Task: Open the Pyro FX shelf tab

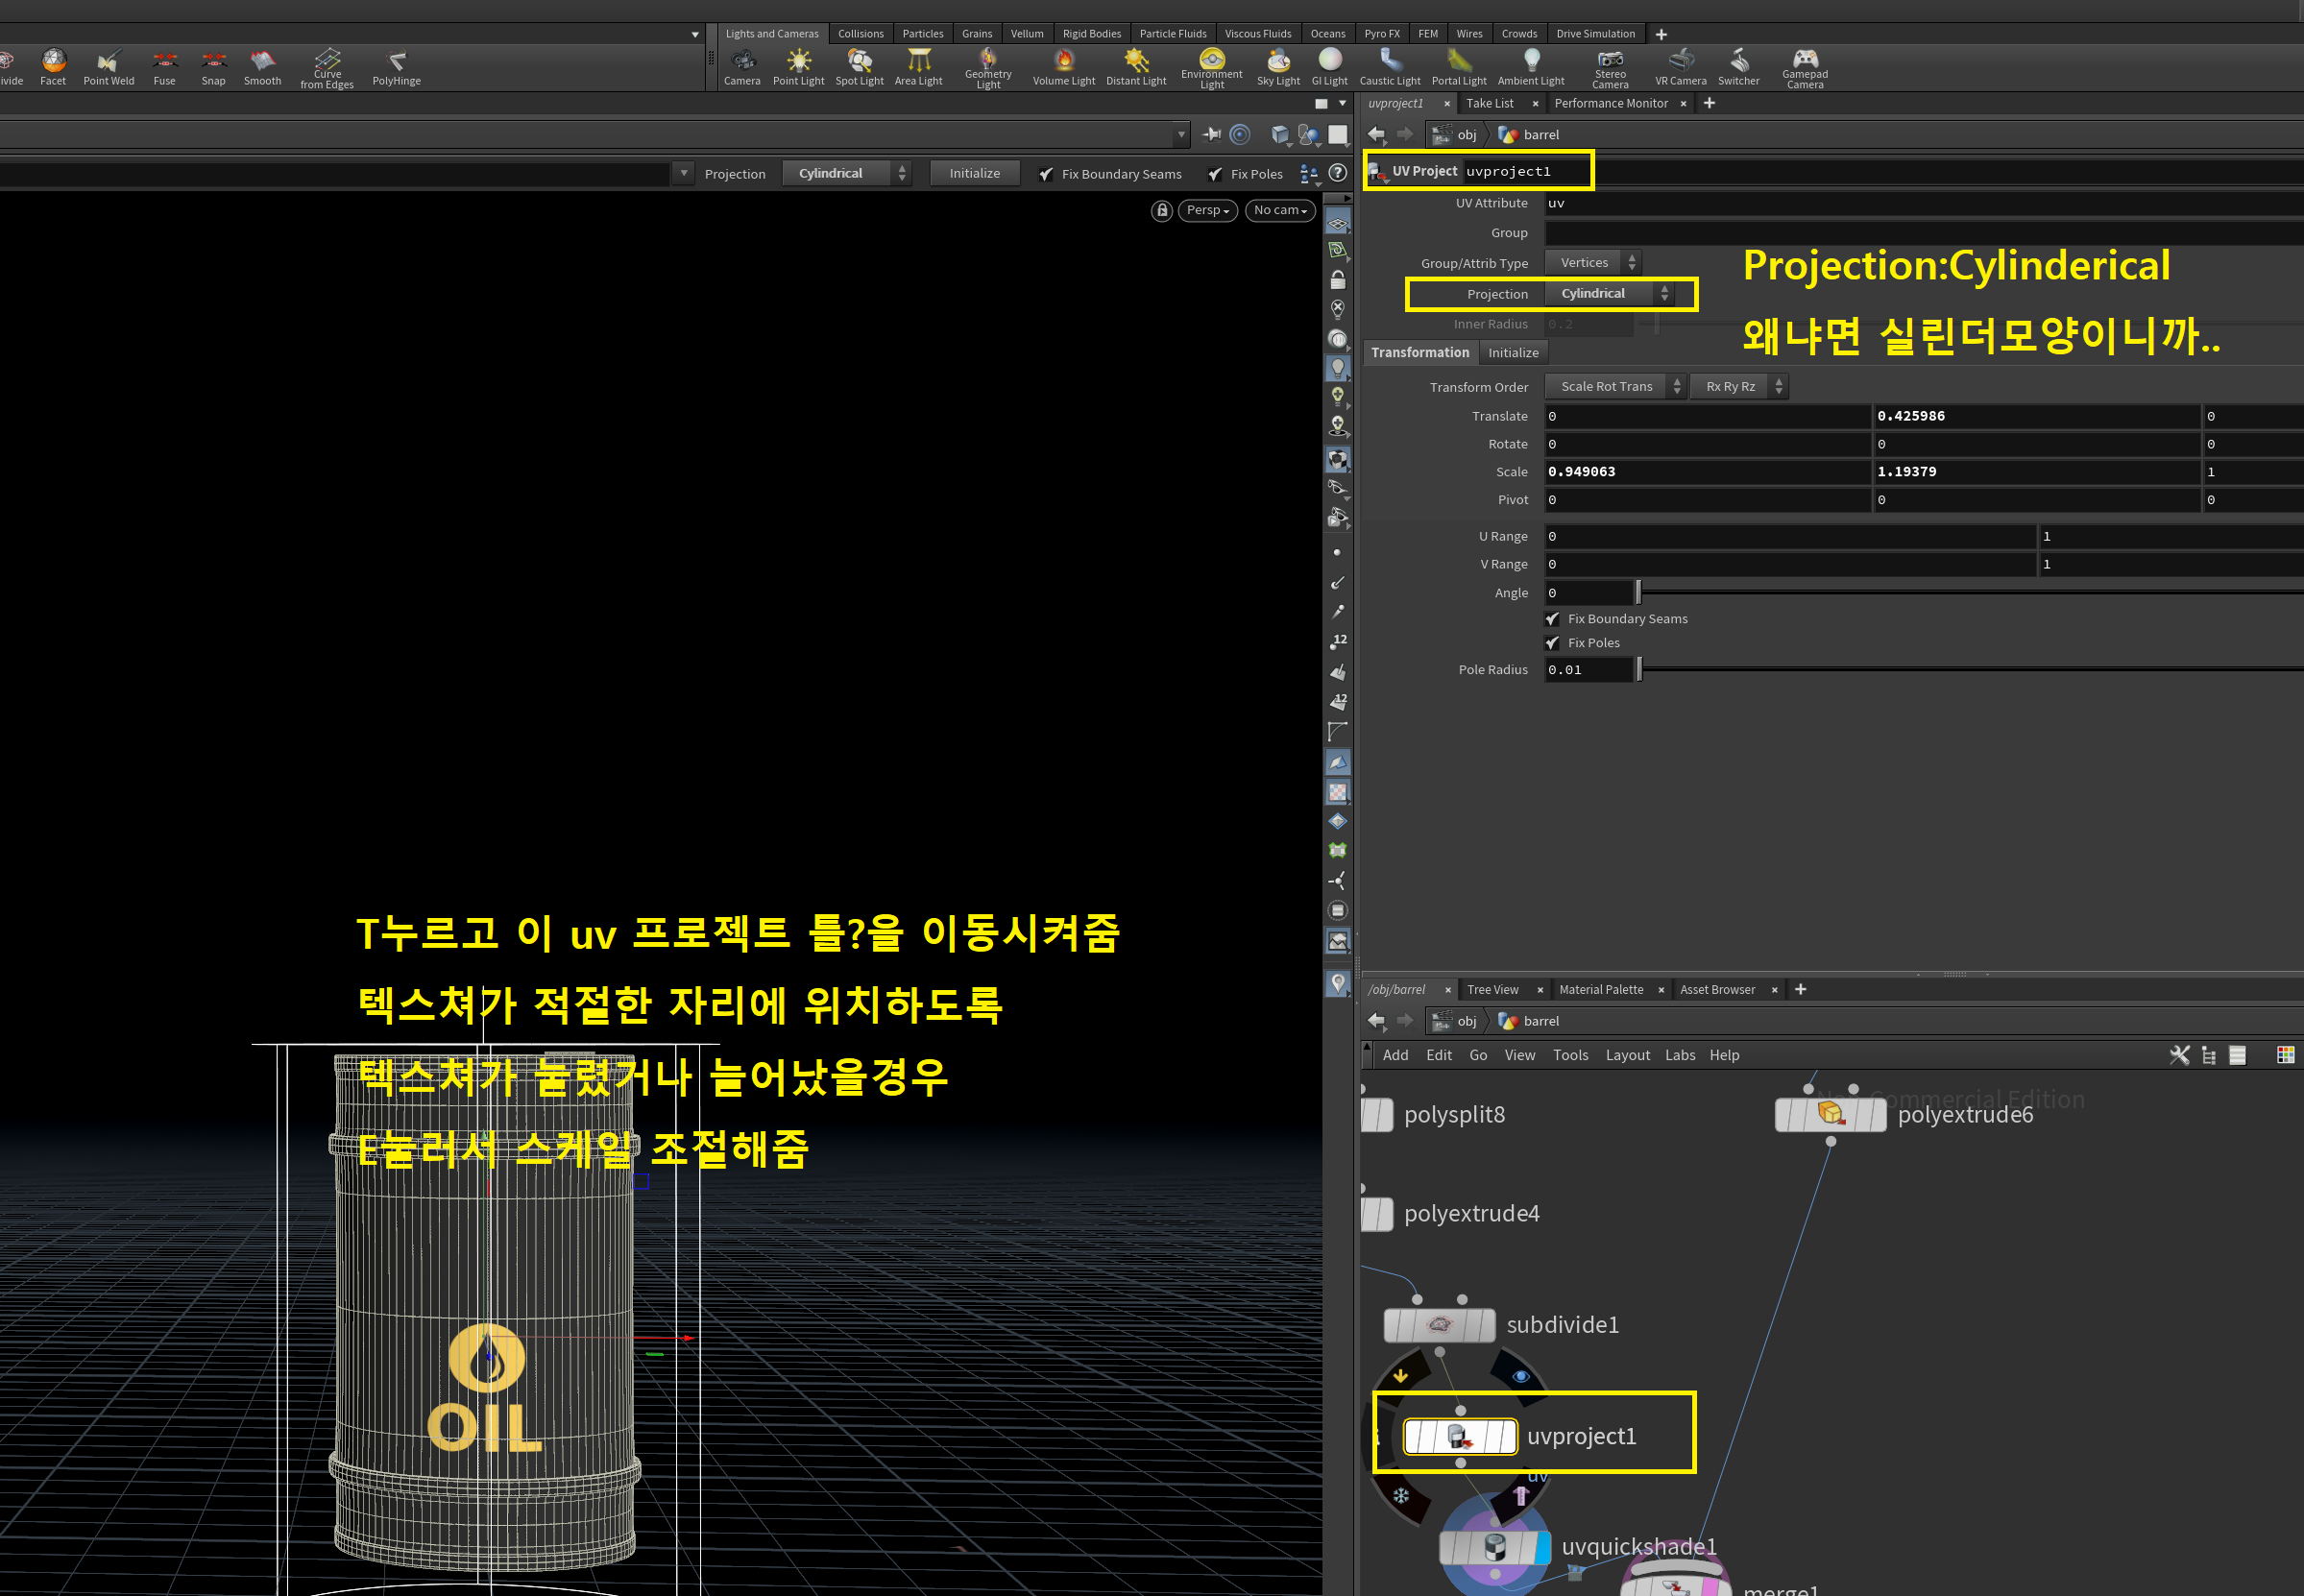Action: pos(1381,33)
